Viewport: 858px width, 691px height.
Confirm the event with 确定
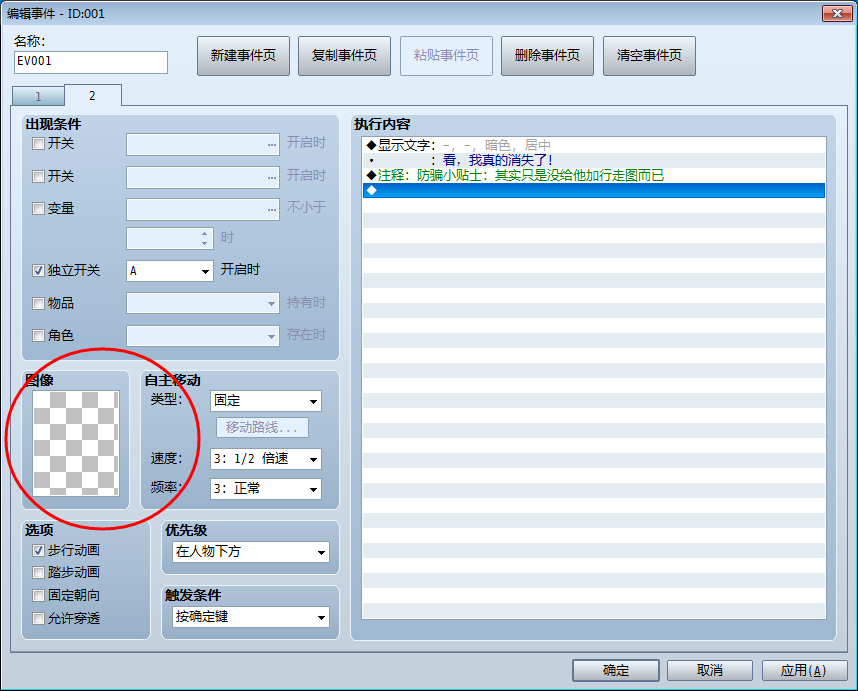click(x=616, y=670)
